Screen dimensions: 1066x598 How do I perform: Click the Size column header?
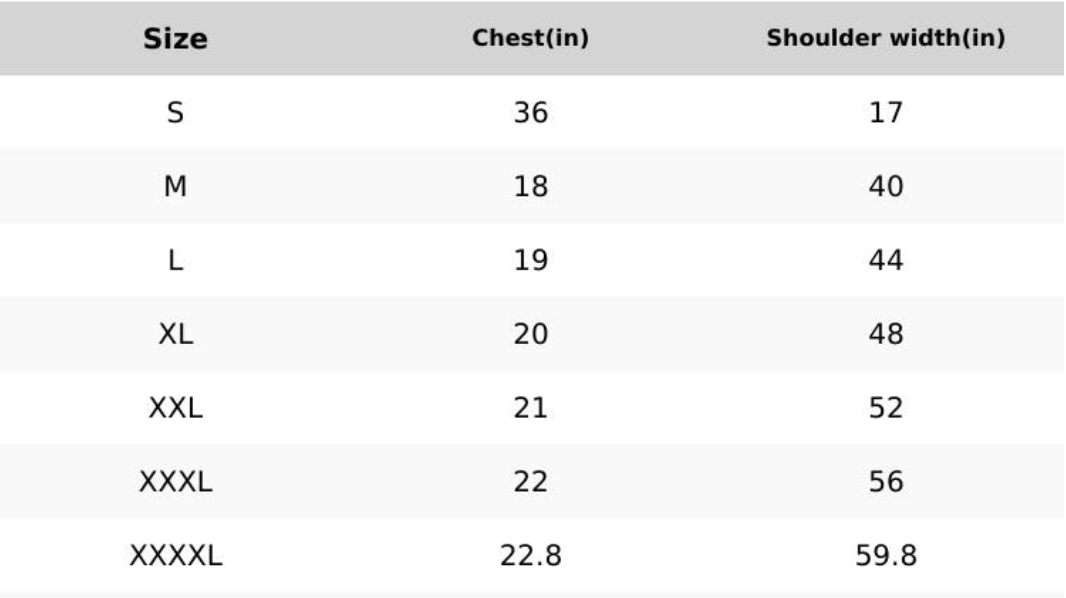(175, 39)
